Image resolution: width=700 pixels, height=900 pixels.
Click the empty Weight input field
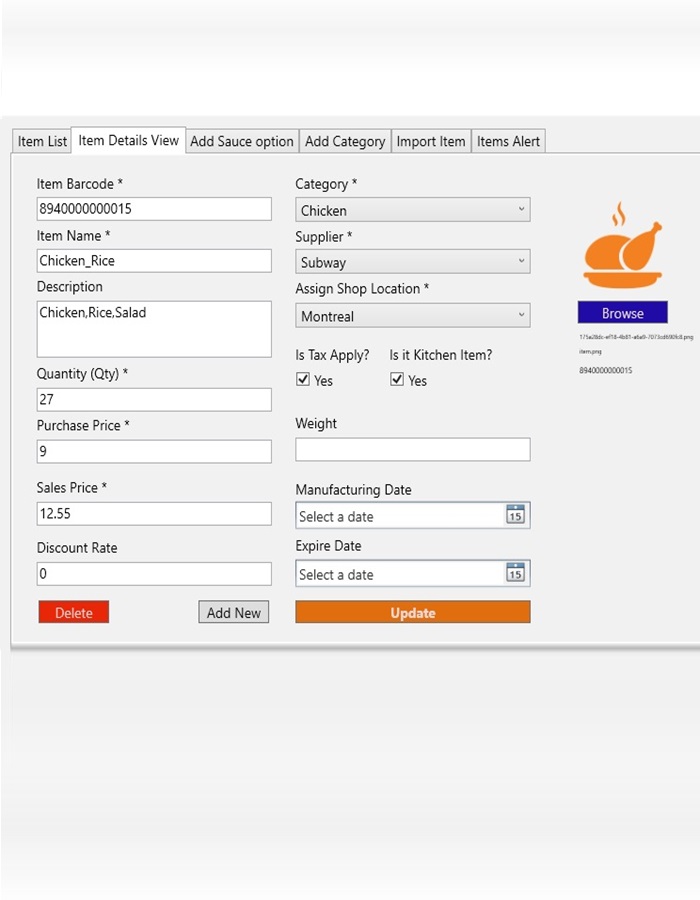[x=412, y=449]
